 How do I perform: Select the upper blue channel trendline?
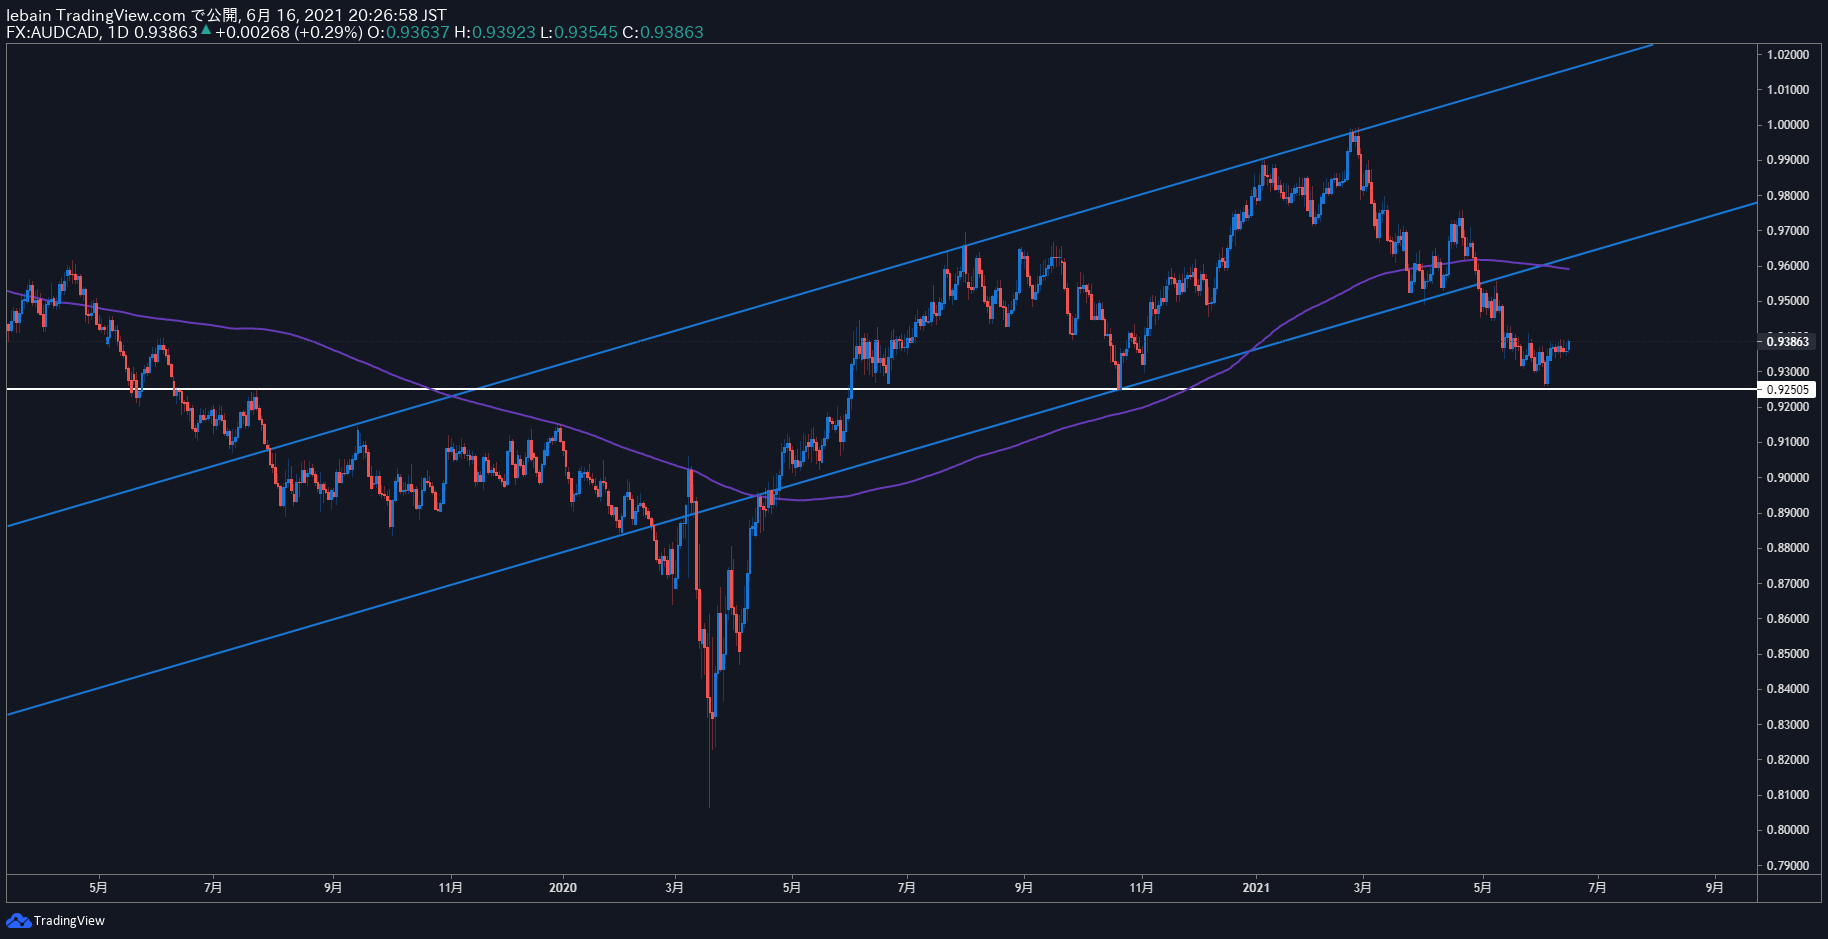click(x=830, y=285)
